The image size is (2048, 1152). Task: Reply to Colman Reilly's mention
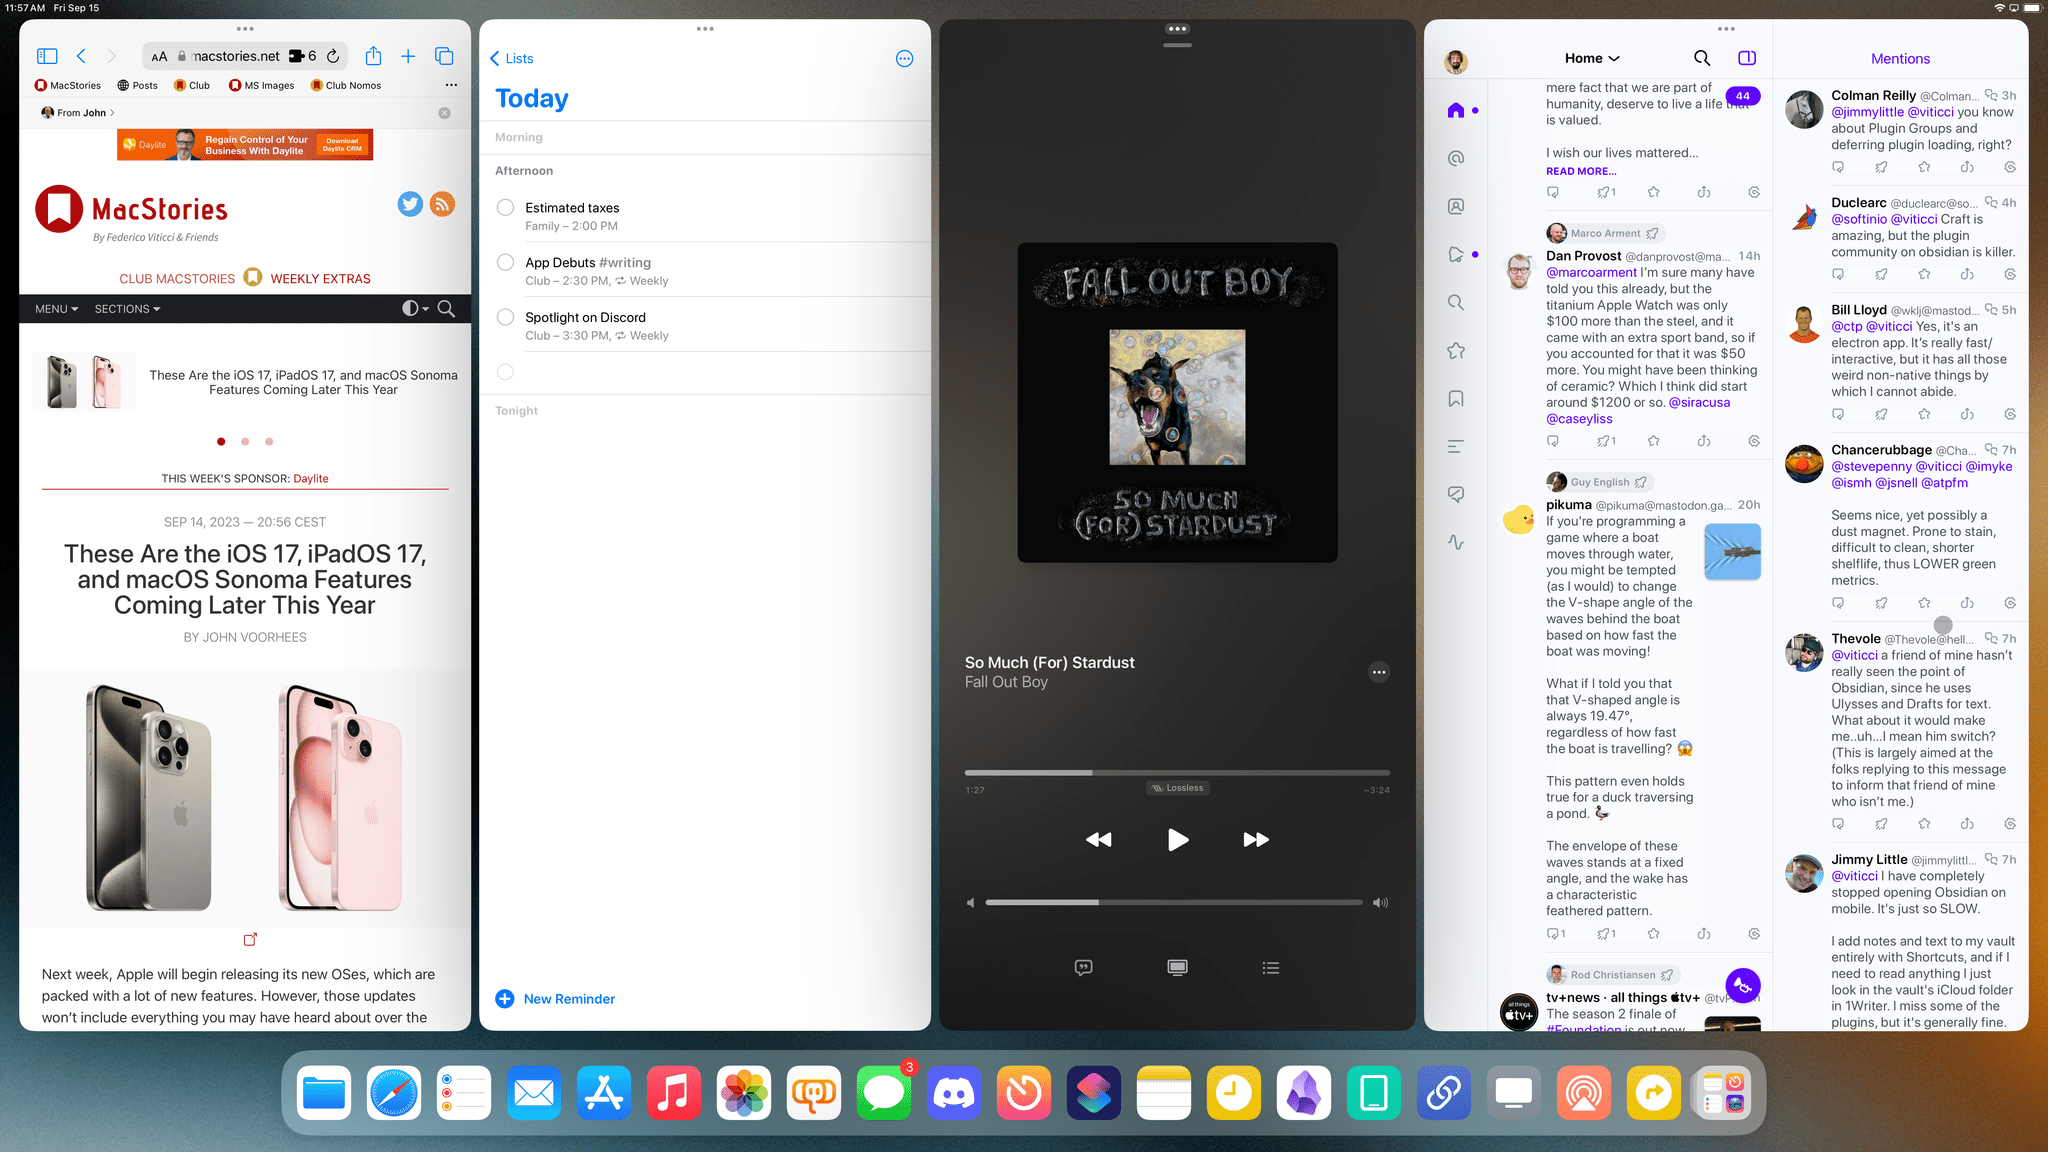pos(1838,167)
